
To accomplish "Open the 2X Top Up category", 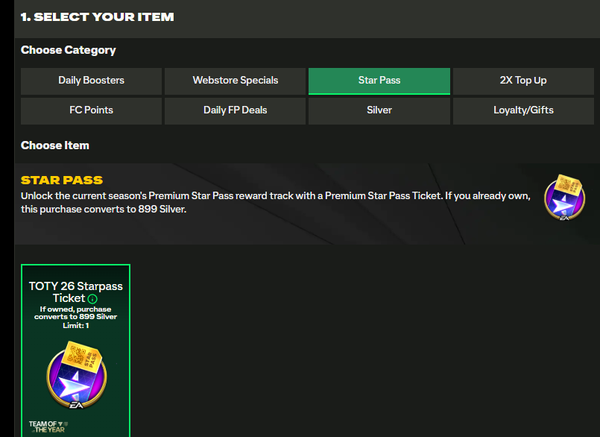I will 523,80.
